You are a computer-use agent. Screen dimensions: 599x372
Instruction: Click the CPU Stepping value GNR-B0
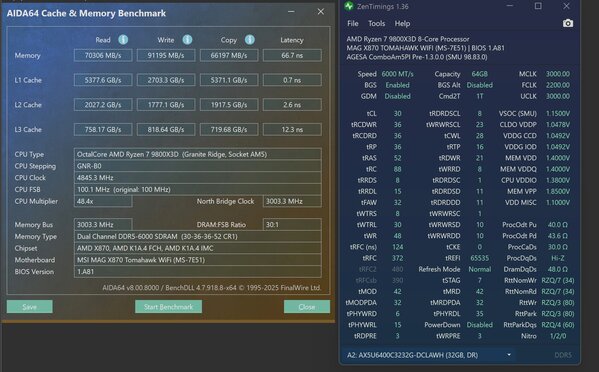point(198,166)
